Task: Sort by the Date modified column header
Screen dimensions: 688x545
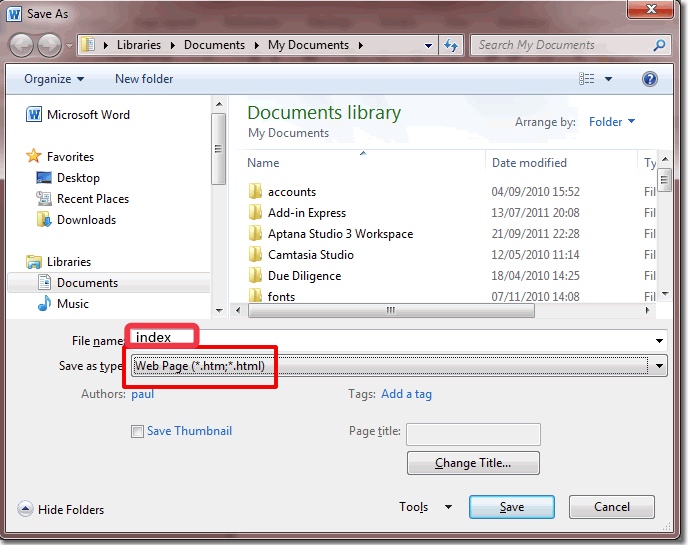Action: (x=529, y=163)
